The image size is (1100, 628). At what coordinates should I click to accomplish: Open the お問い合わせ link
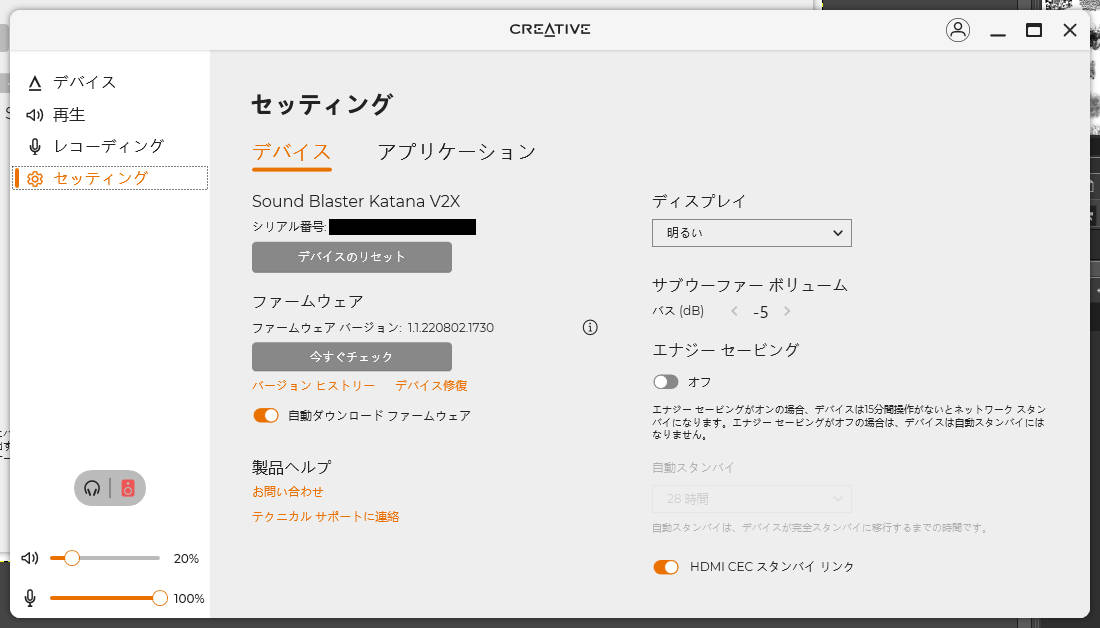point(288,492)
